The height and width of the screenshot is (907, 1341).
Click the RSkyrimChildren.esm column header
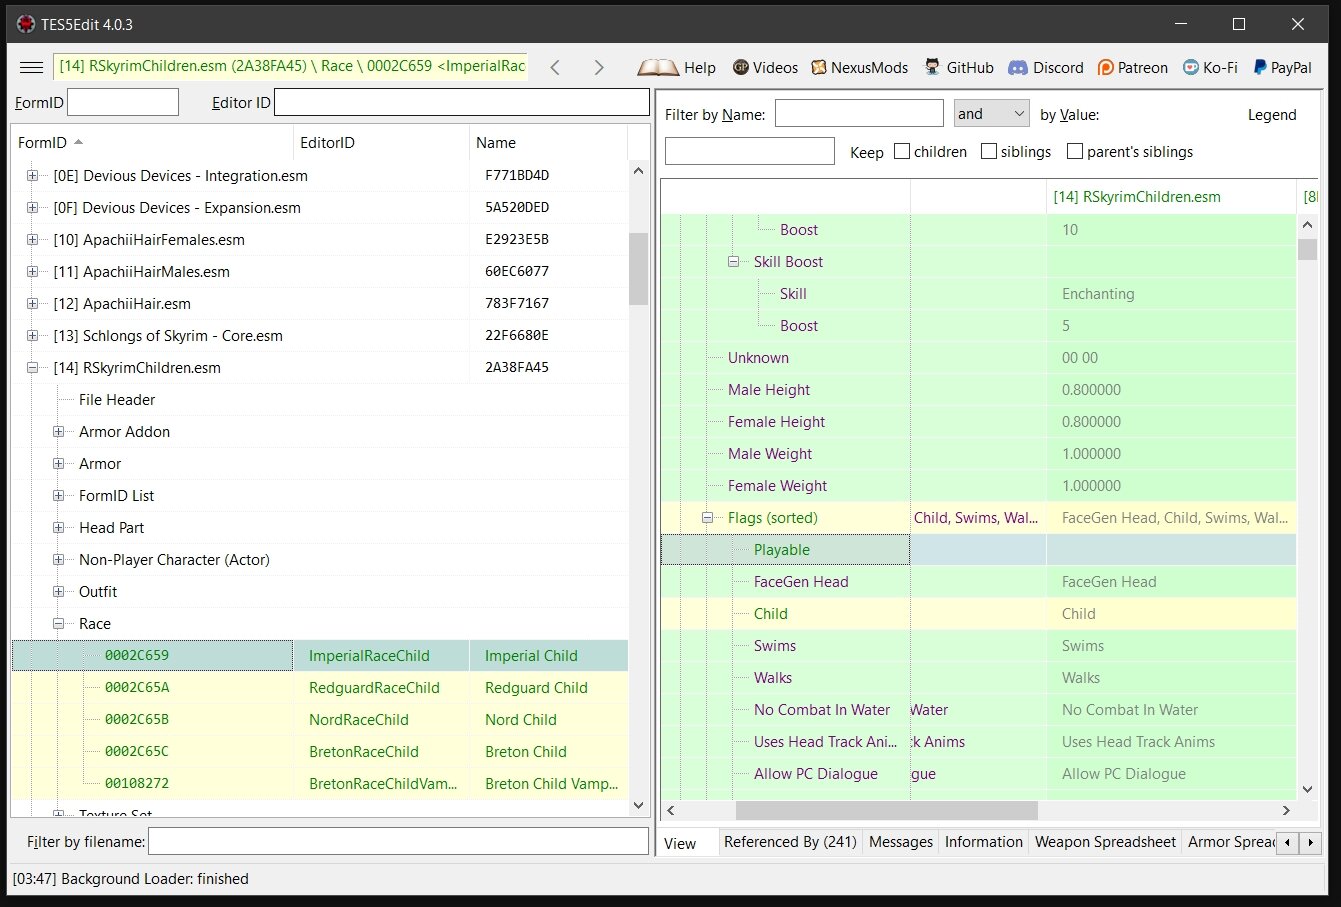[x=1170, y=197]
